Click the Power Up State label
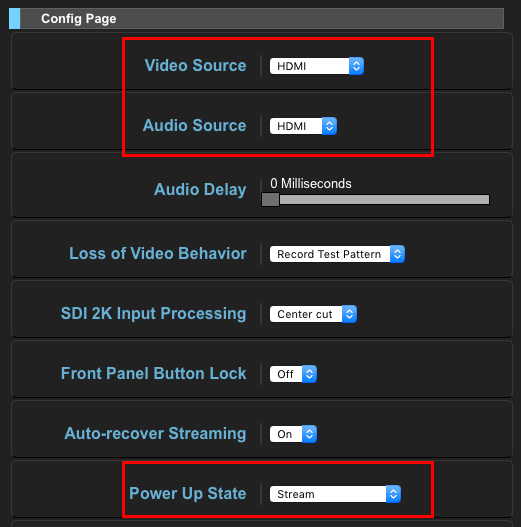Image resolution: width=521 pixels, height=527 pixels. click(188, 494)
